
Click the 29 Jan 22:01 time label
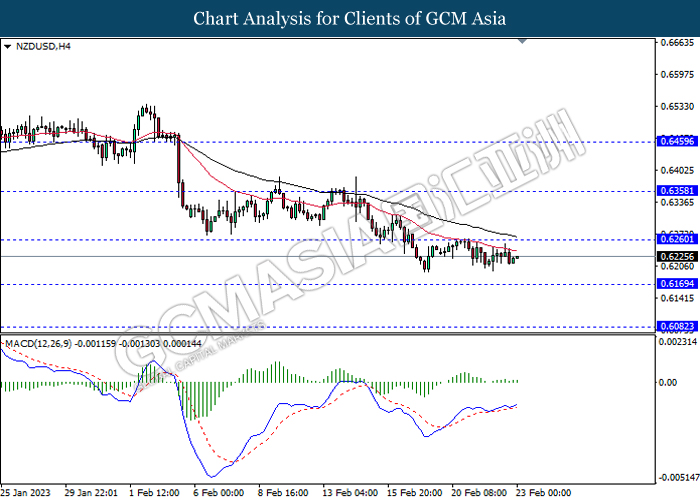(91, 493)
